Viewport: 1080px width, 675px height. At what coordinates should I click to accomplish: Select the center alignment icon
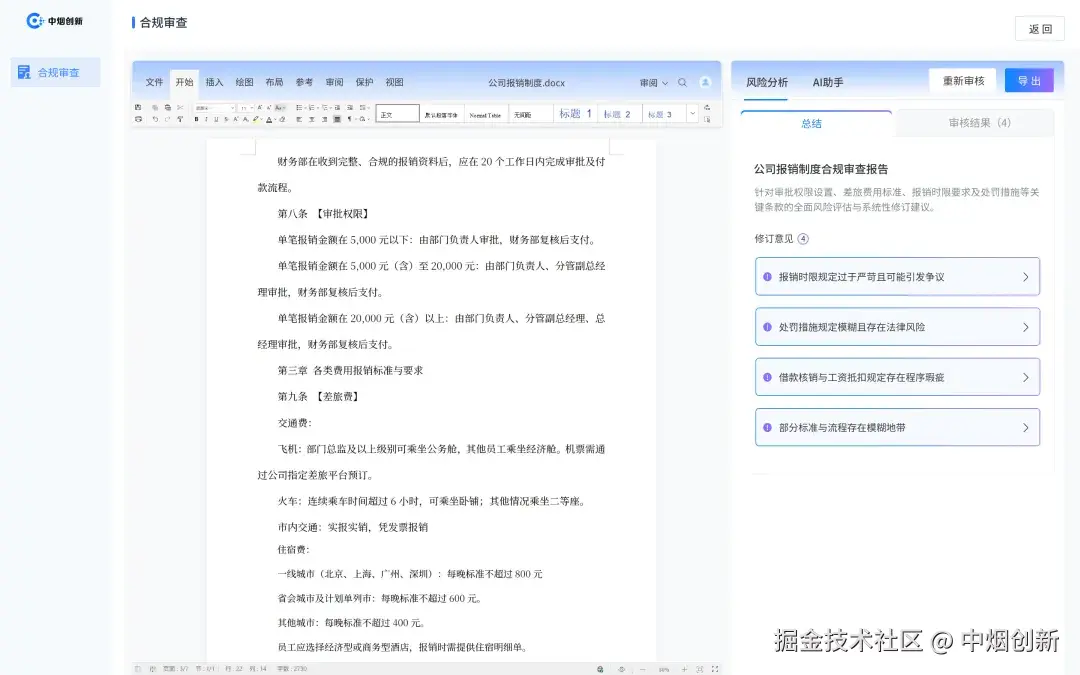pos(311,118)
